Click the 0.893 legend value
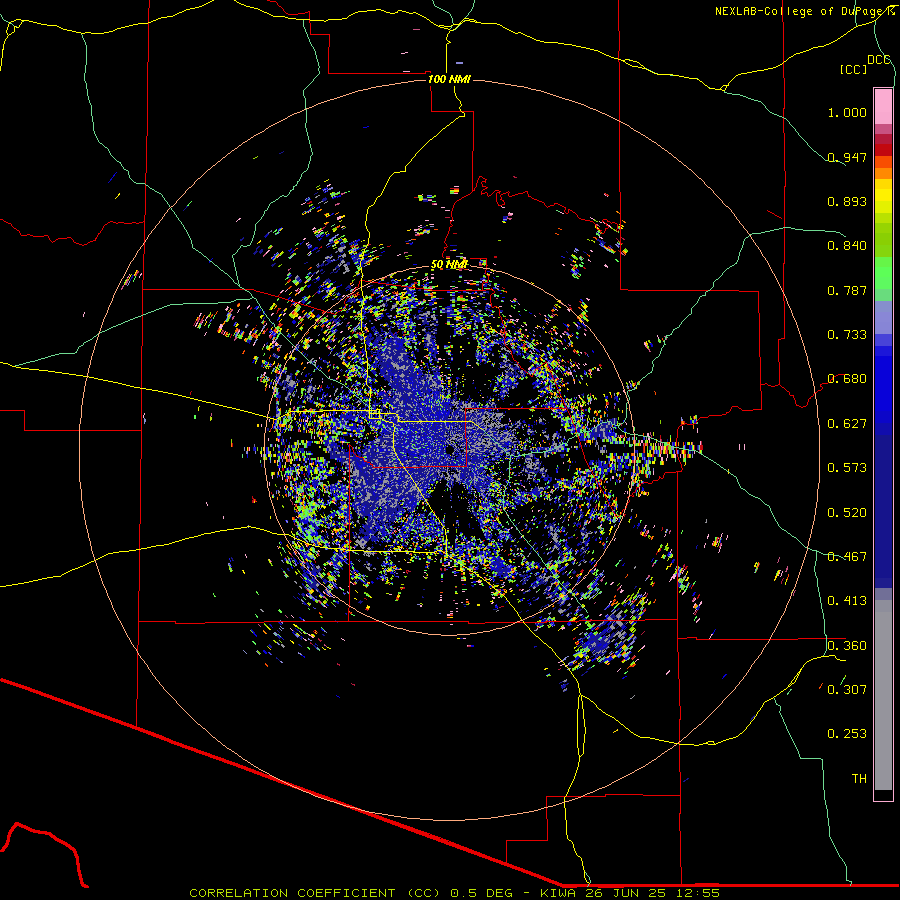This screenshot has height=900, width=900. pos(847,201)
